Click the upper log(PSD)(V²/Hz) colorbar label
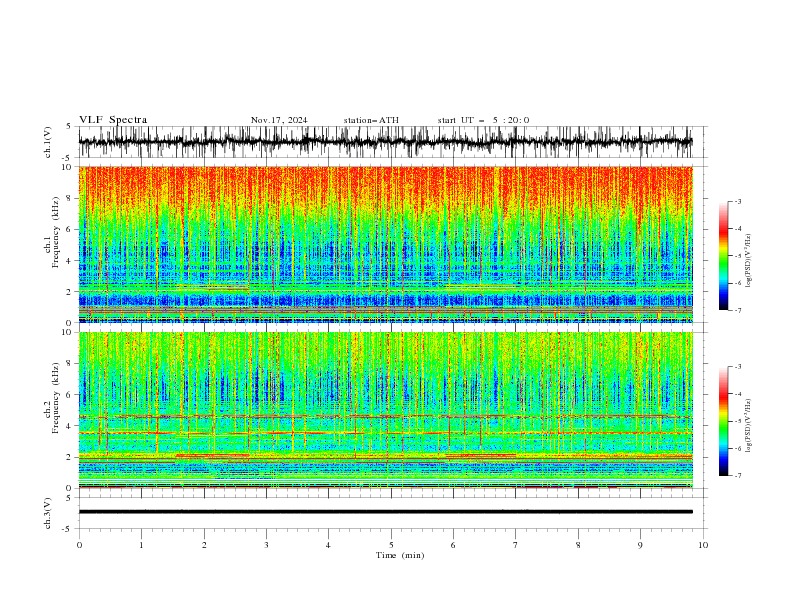This screenshot has width=792, height=612. tap(748, 261)
